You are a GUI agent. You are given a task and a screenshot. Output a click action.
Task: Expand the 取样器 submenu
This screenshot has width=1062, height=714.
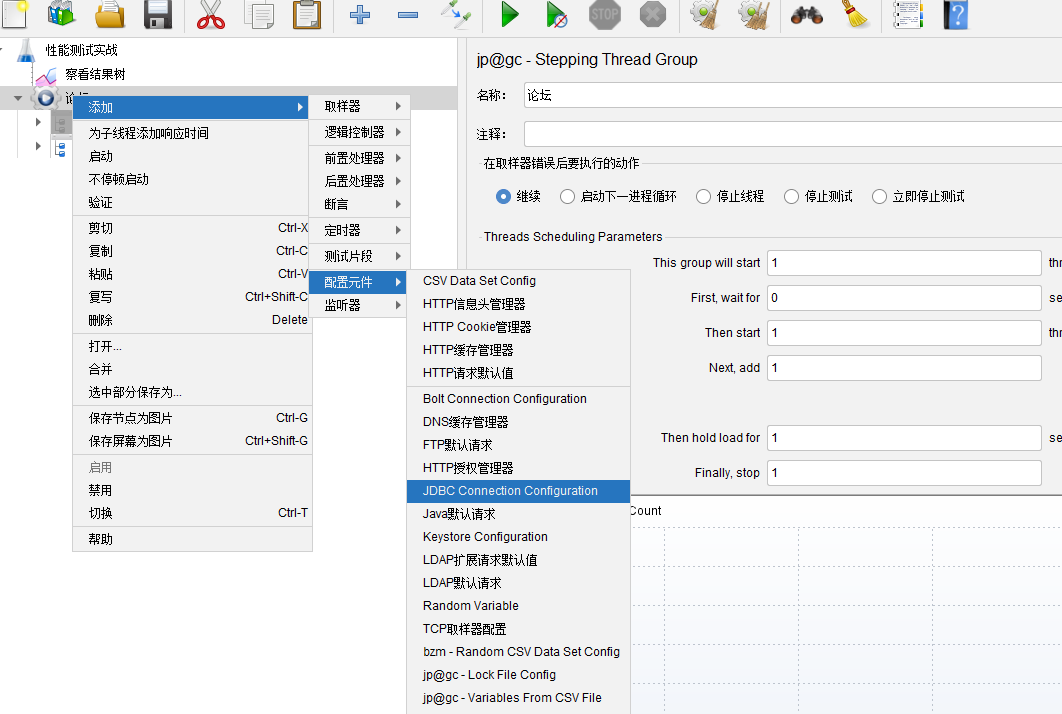coord(359,106)
